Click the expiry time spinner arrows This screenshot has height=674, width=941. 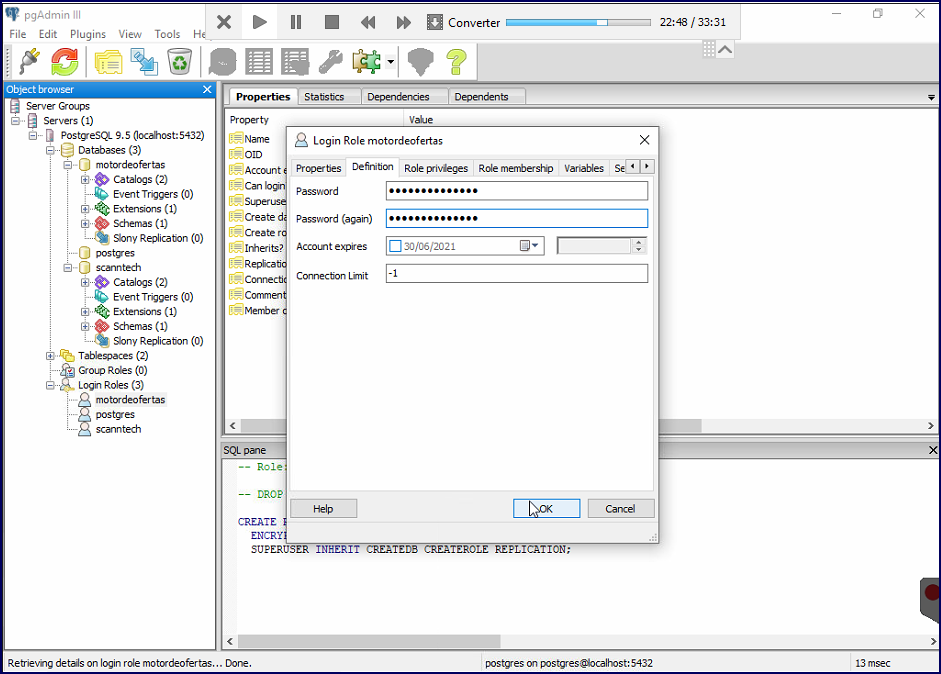click(639, 246)
